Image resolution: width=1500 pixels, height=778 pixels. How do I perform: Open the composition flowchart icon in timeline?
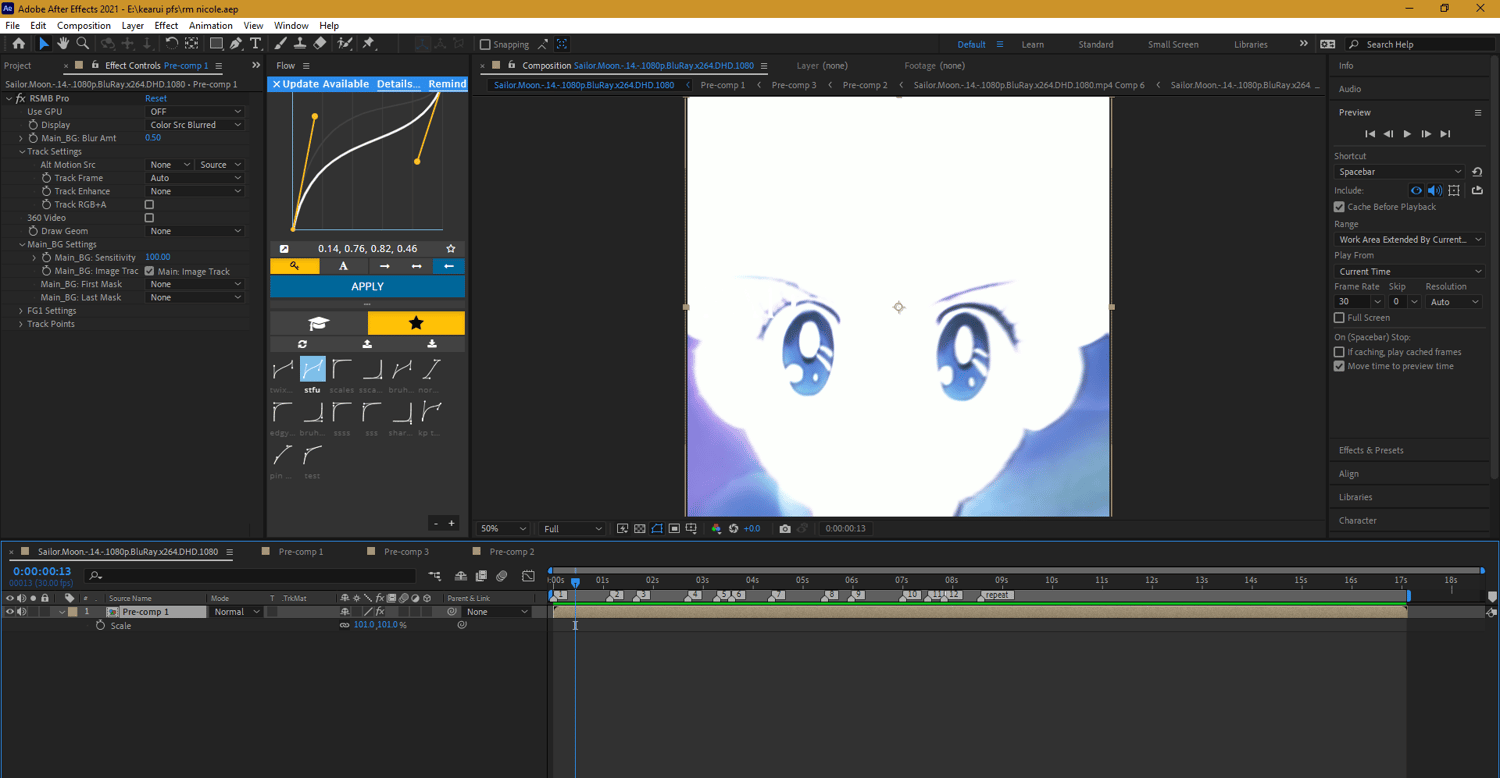[435, 576]
